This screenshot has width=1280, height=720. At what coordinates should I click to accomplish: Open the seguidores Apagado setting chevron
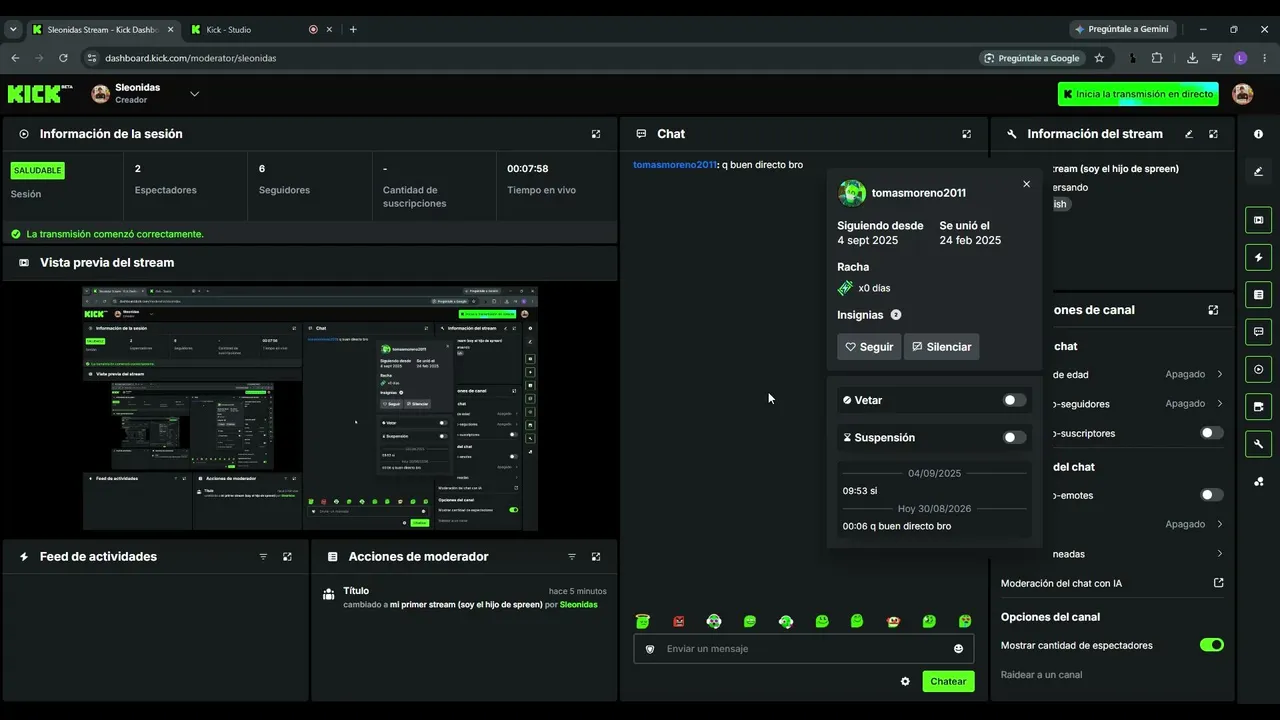[1220, 404]
